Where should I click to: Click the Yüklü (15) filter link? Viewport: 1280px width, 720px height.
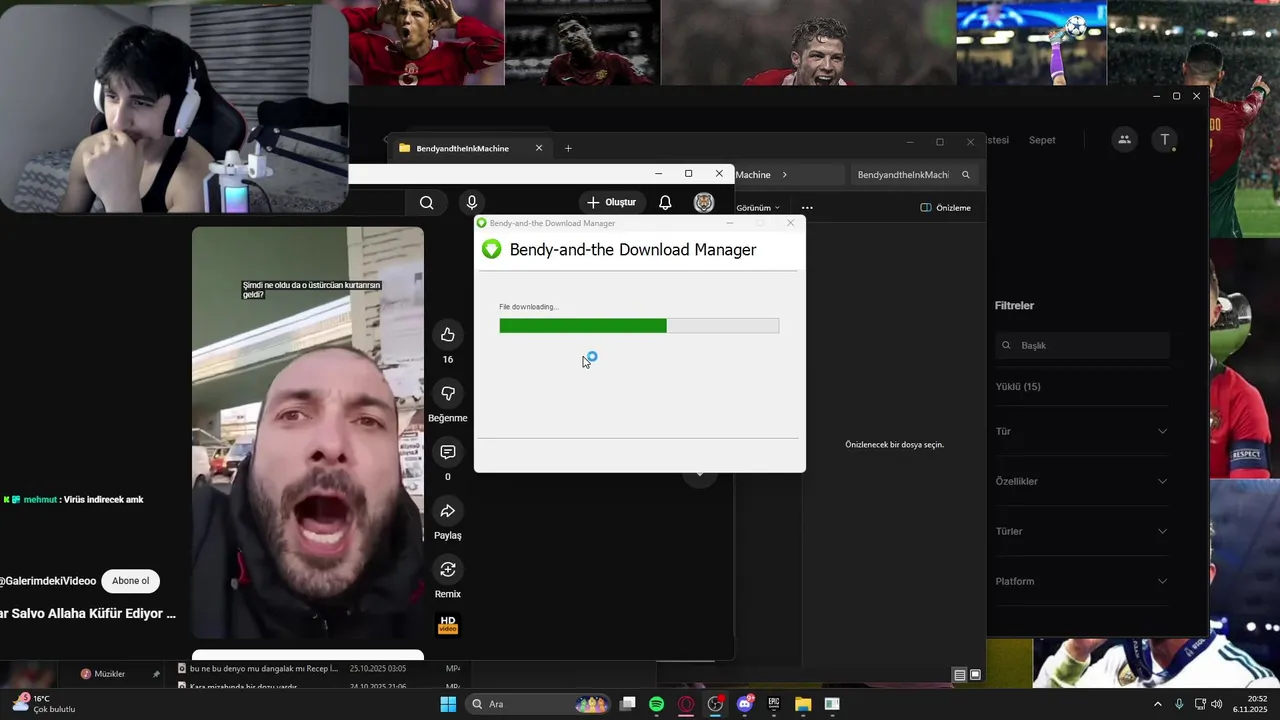point(1018,386)
